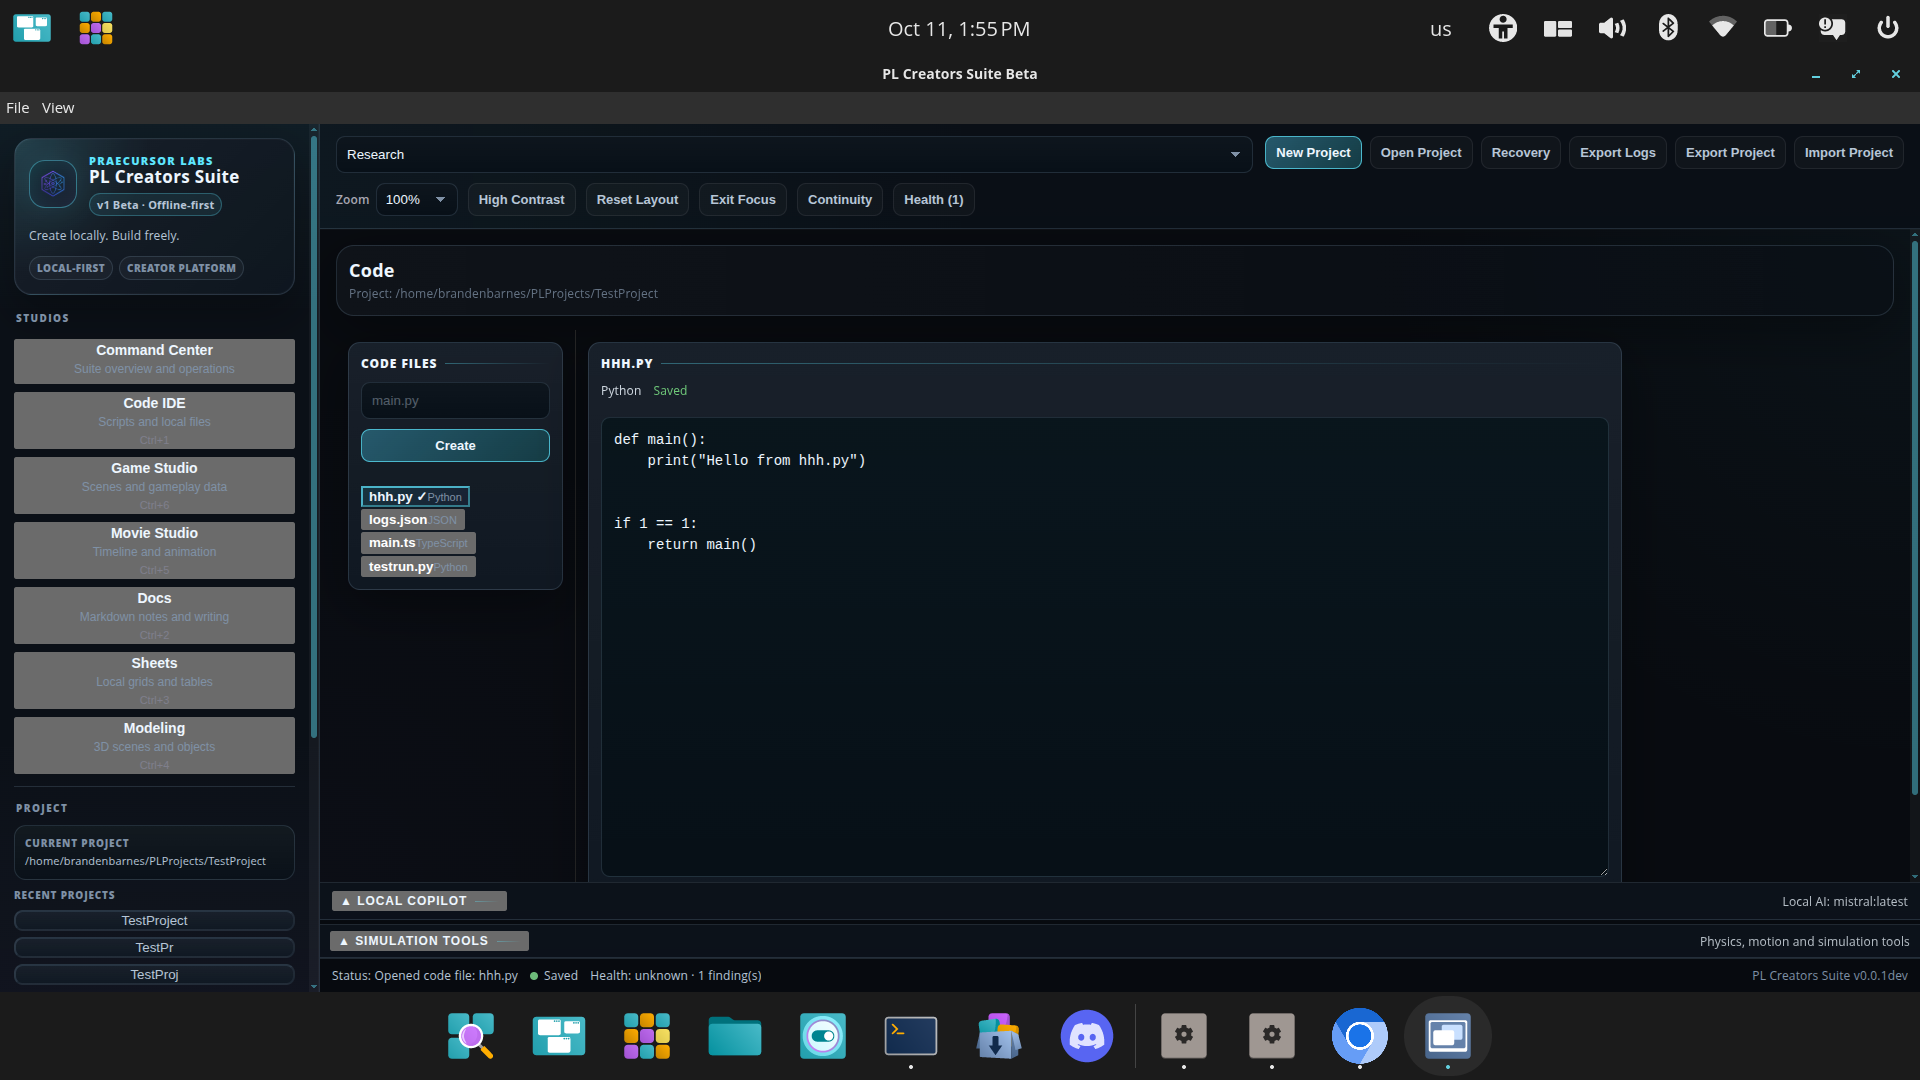Click Import Project button
Image resolution: width=1920 pixels, height=1080 pixels.
pyautogui.click(x=1848, y=153)
